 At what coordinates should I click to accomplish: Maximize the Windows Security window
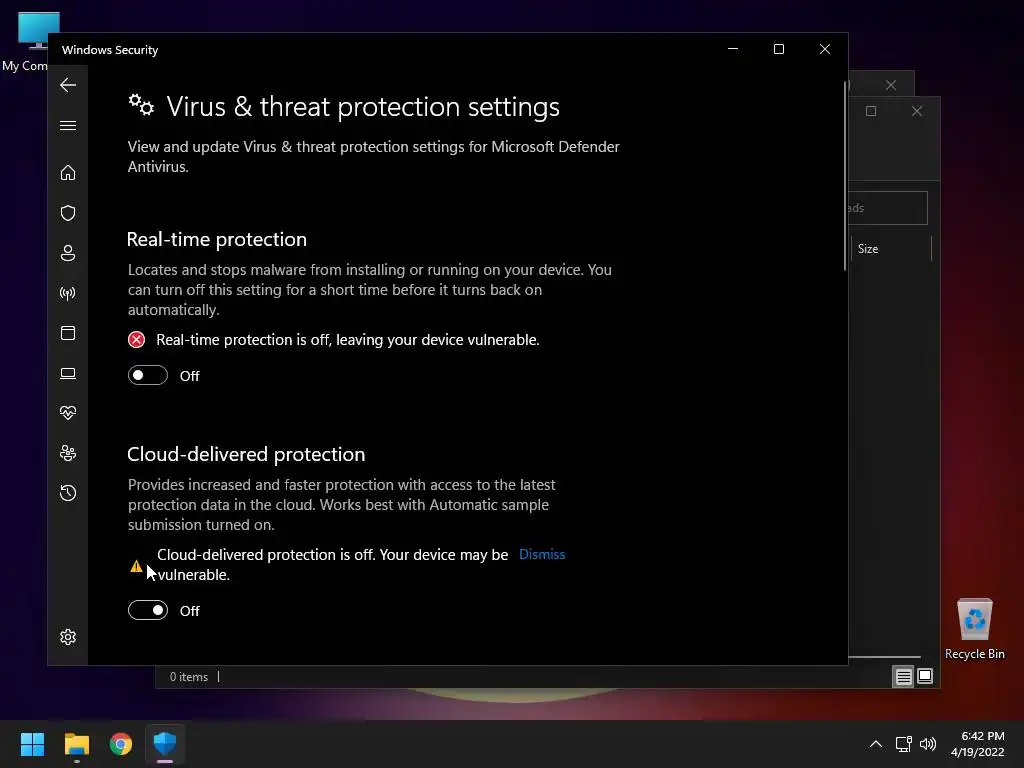tap(778, 50)
